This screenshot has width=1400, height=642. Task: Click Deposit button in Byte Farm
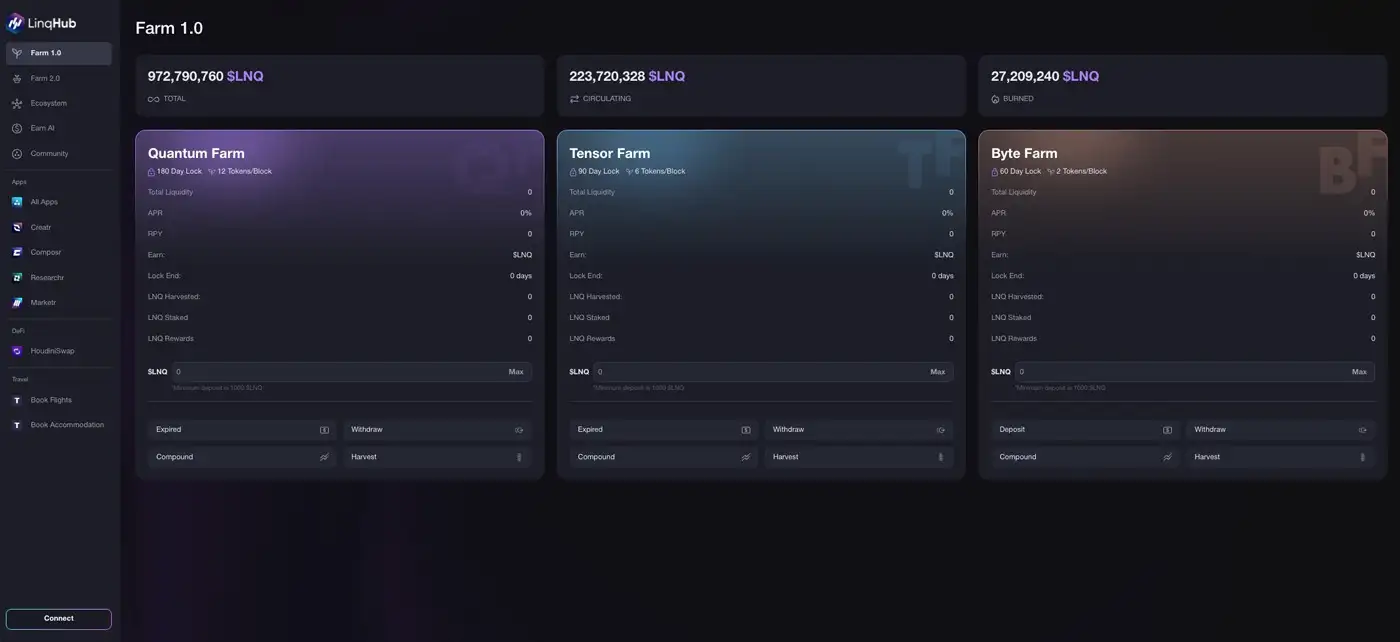[1084, 430]
